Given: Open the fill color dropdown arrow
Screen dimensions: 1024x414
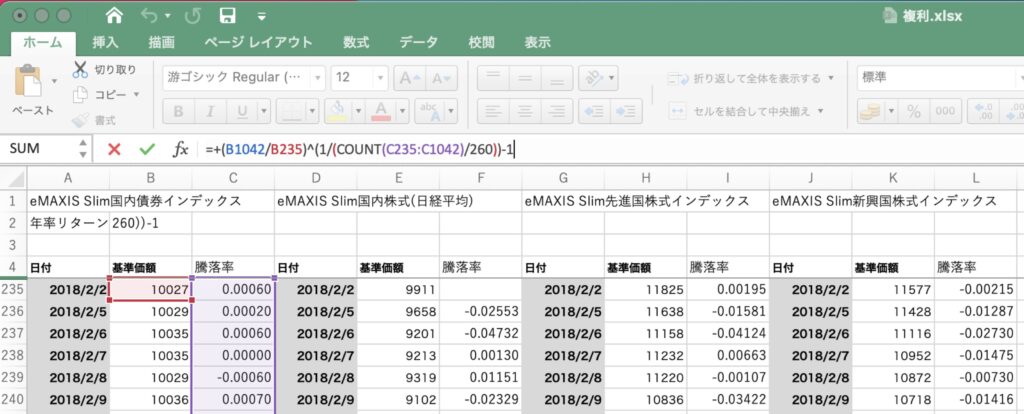Looking at the screenshot, I should [x=358, y=111].
